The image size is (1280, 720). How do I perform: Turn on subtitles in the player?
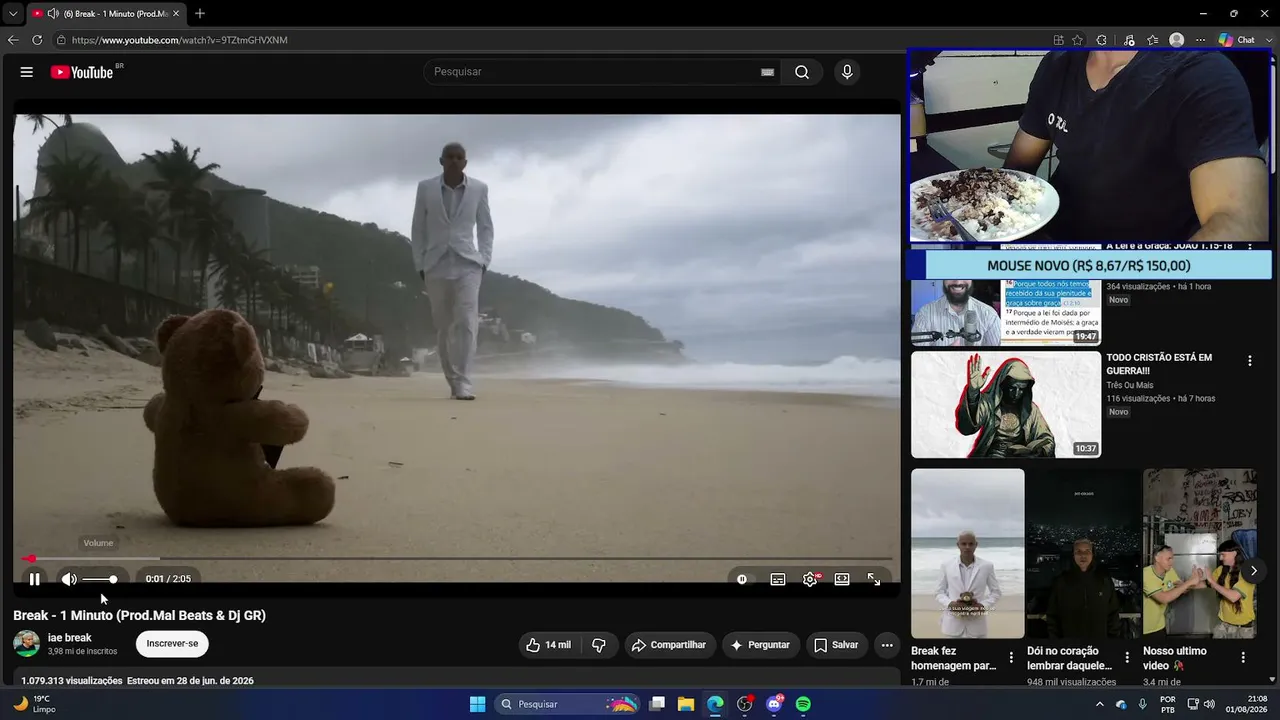point(778,579)
